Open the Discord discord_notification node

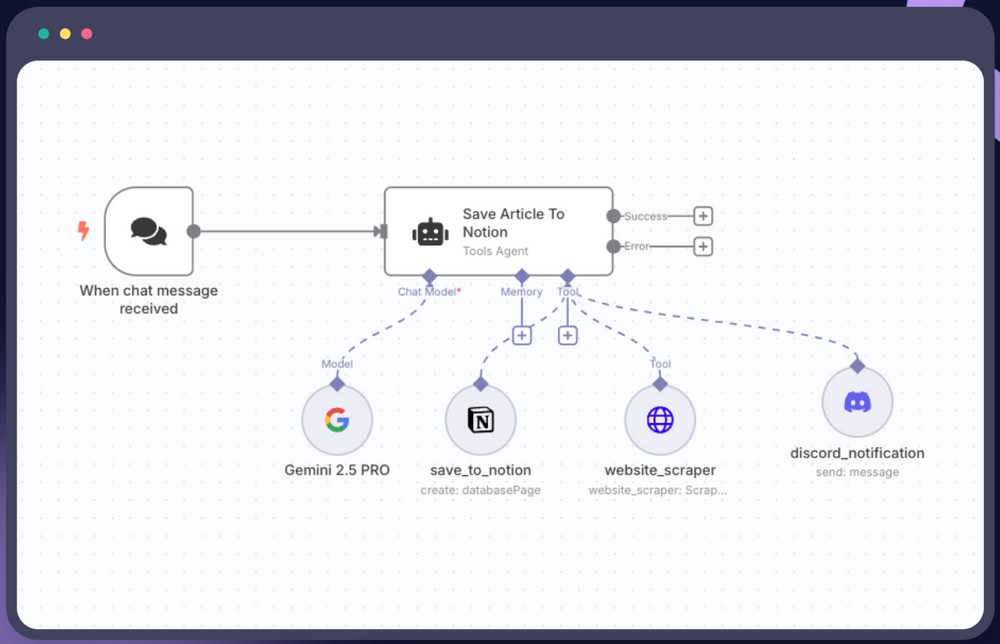click(x=857, y=402)
